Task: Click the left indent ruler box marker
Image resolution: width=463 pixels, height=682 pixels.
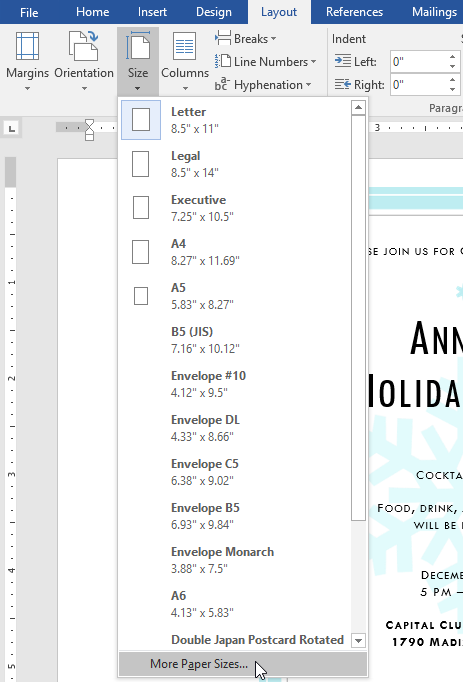Action: (89, 137)
